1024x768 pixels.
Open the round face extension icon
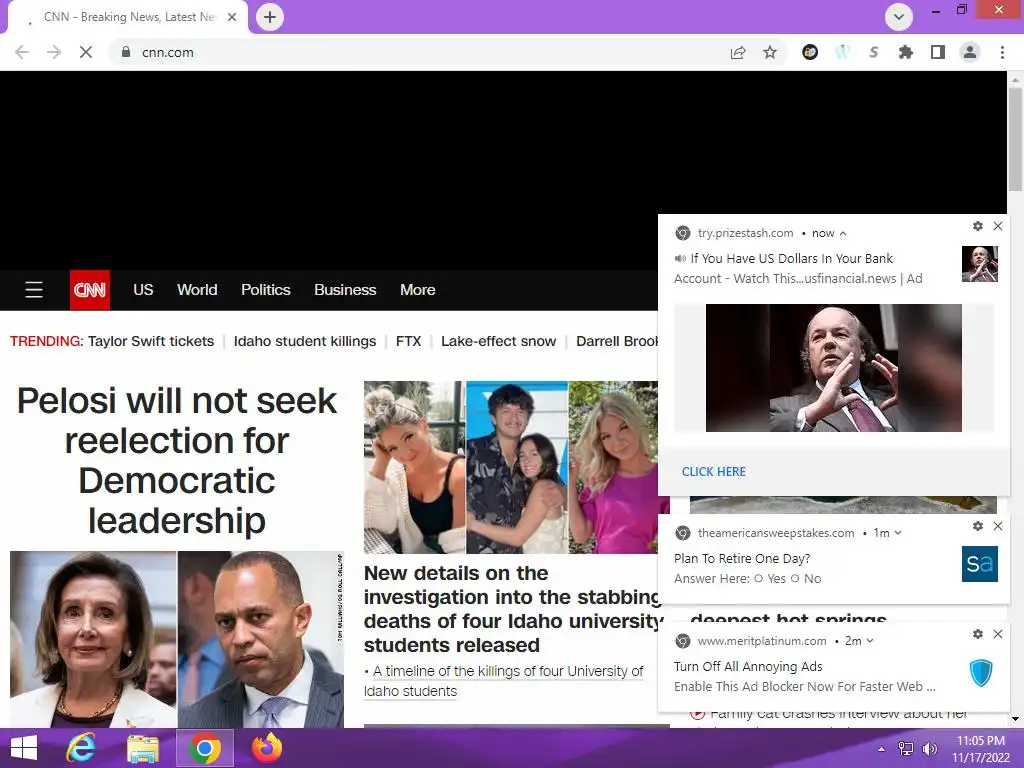pos(810,52)
